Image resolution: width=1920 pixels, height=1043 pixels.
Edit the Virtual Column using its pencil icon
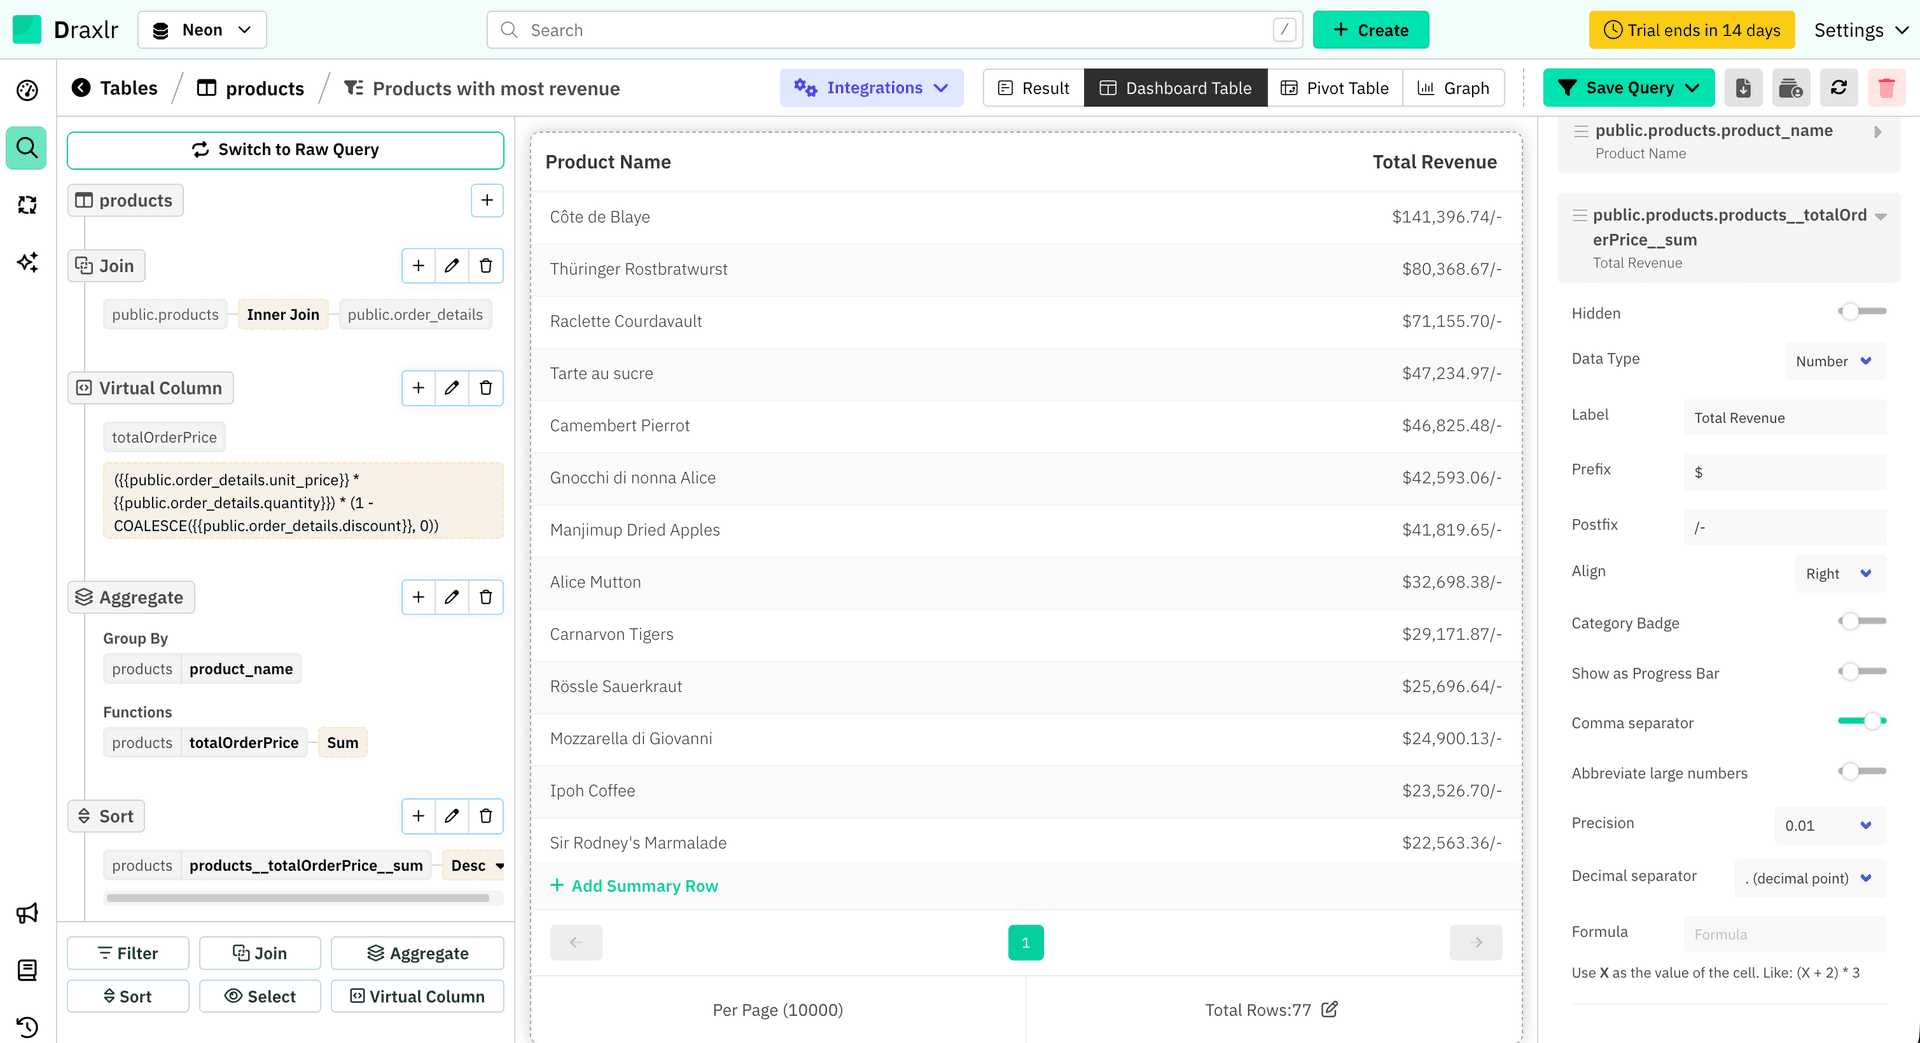point(452,388)
